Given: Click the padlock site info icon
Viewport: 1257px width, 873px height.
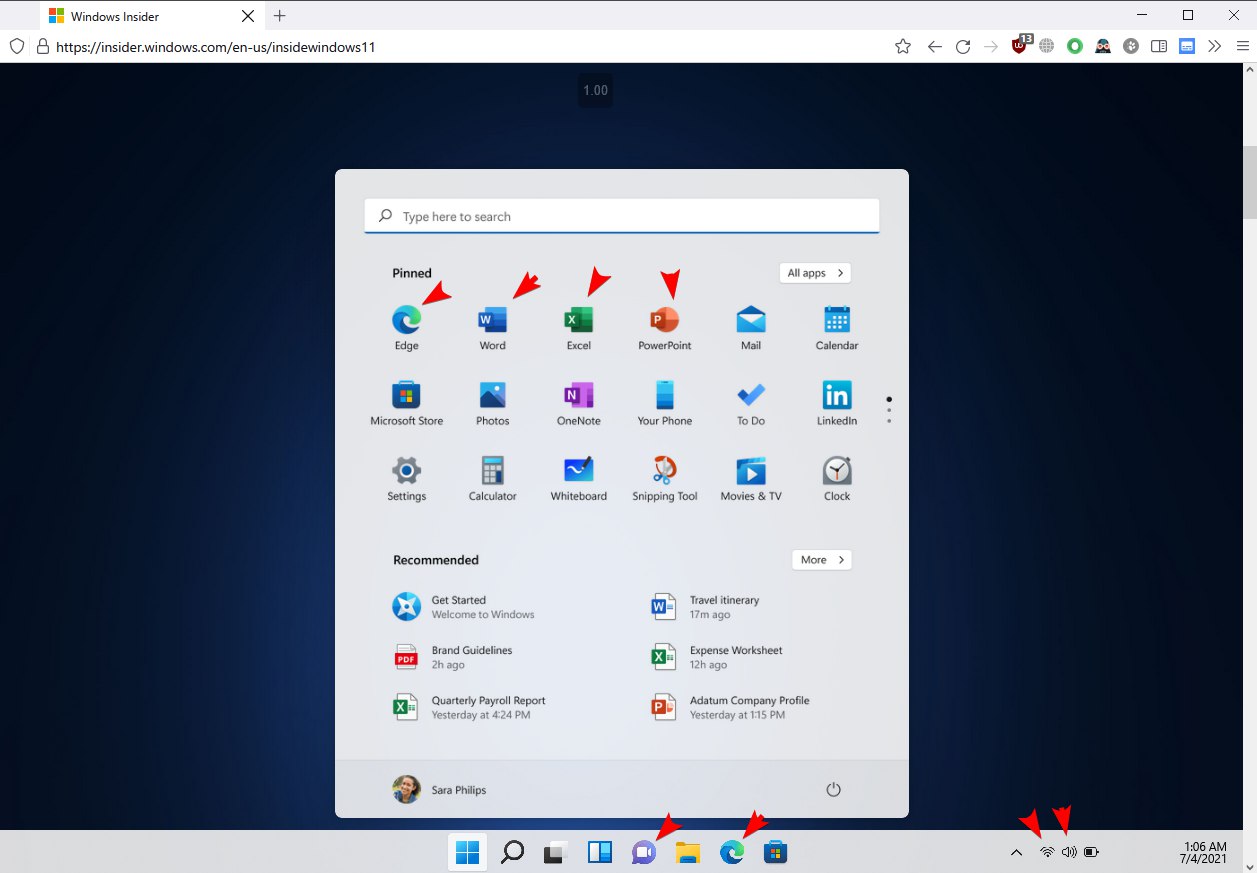Looking at the screenshot, I should pyautogui.click(x=42, y=46).
